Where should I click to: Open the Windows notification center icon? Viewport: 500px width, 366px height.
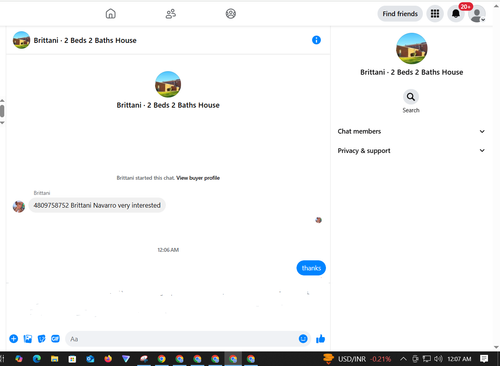[484, 359]
